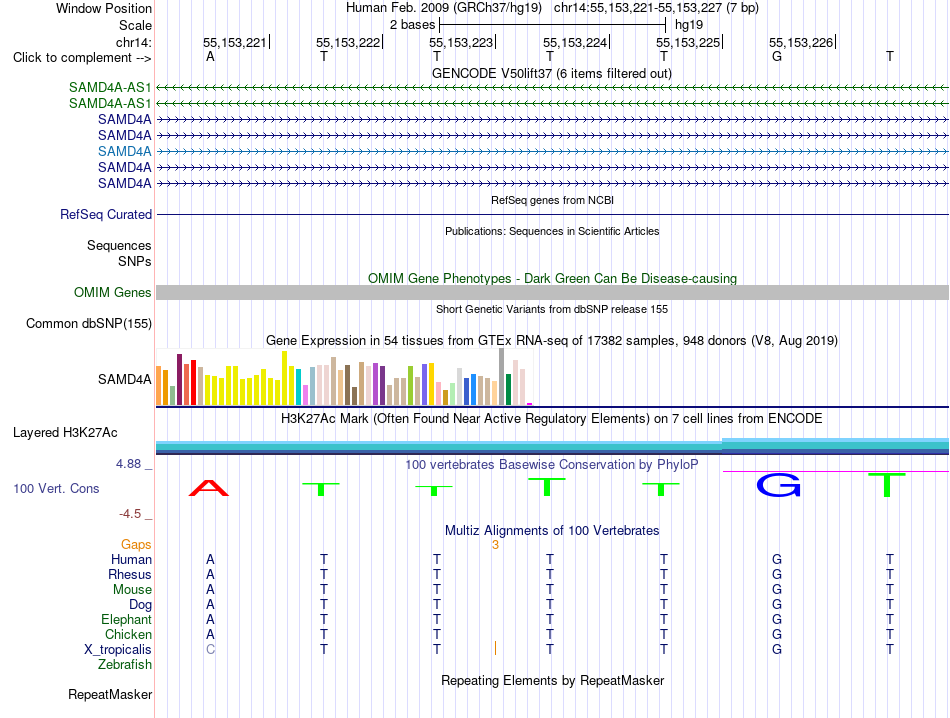Viewport: 950px width, 718px height.
Task: Click the -4.5 PhyloP lower value
Action: (130, 514)
